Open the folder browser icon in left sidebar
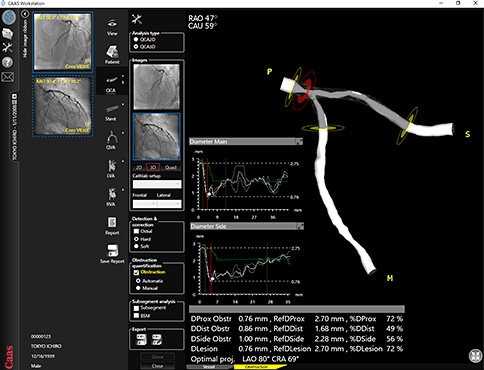 coord(8,33)
